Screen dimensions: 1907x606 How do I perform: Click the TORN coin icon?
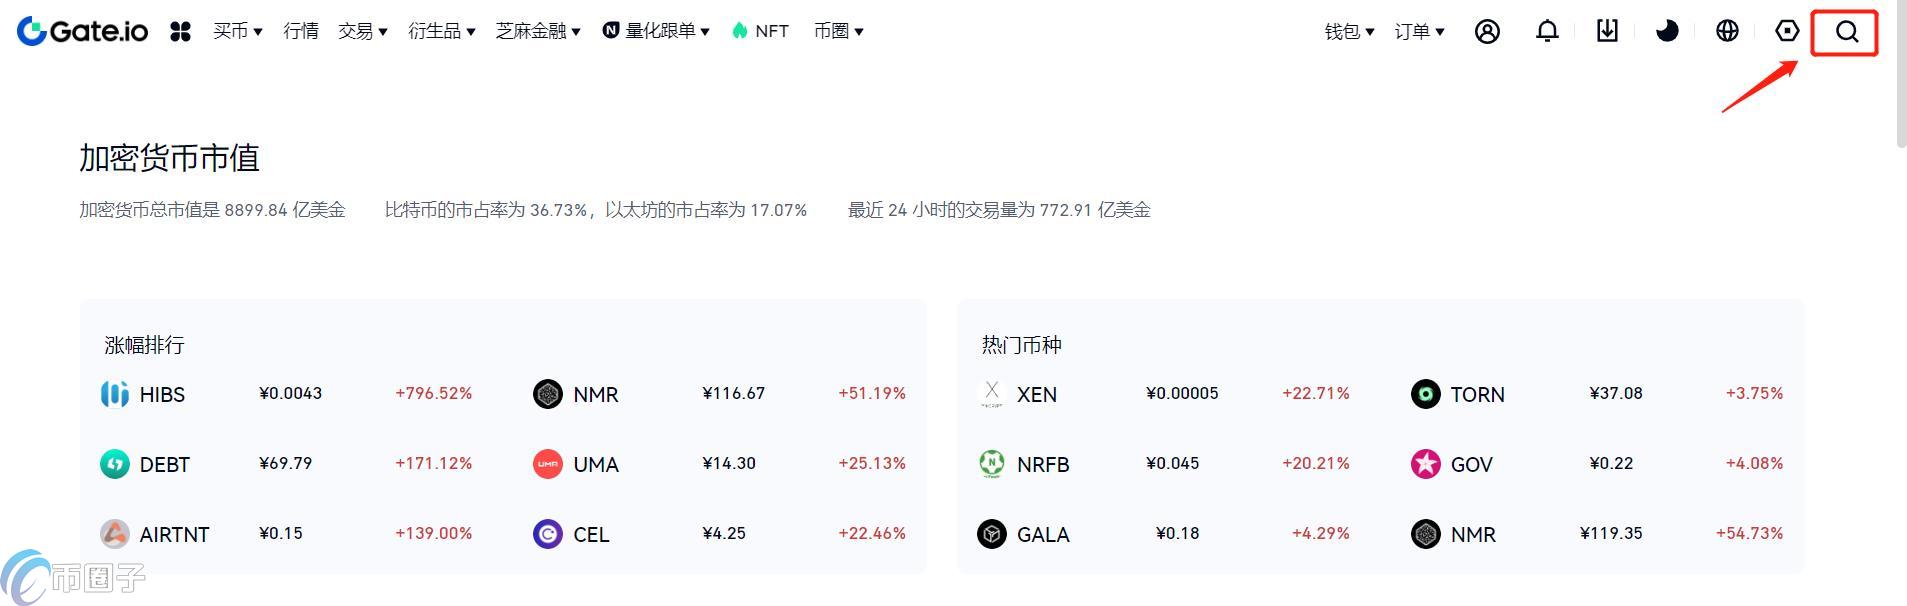click(1424, 394)
